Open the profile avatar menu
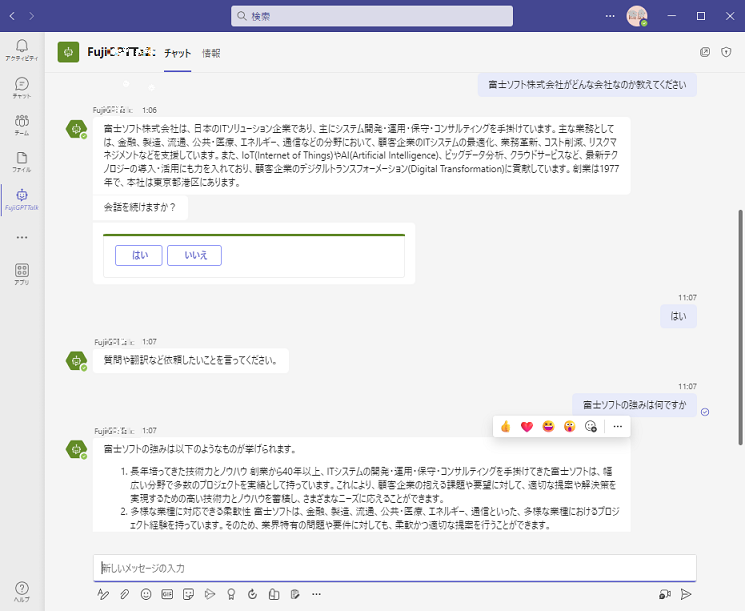 [637, 16]
